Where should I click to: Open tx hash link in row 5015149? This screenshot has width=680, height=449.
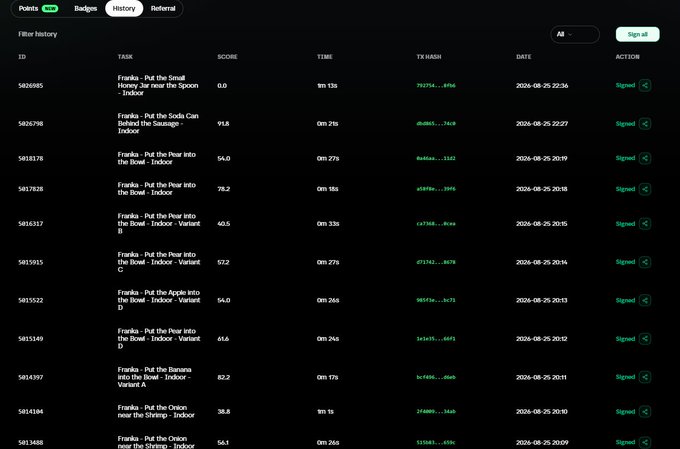click(x=436, y=339)
